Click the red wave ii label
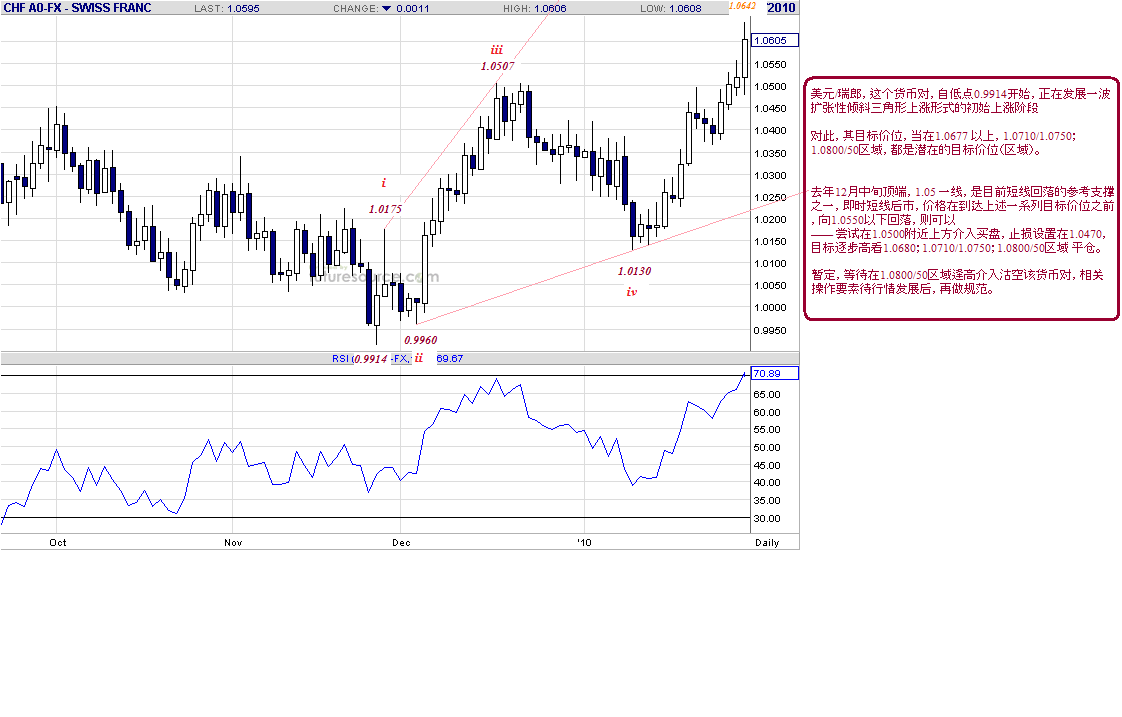 [419, 358]
